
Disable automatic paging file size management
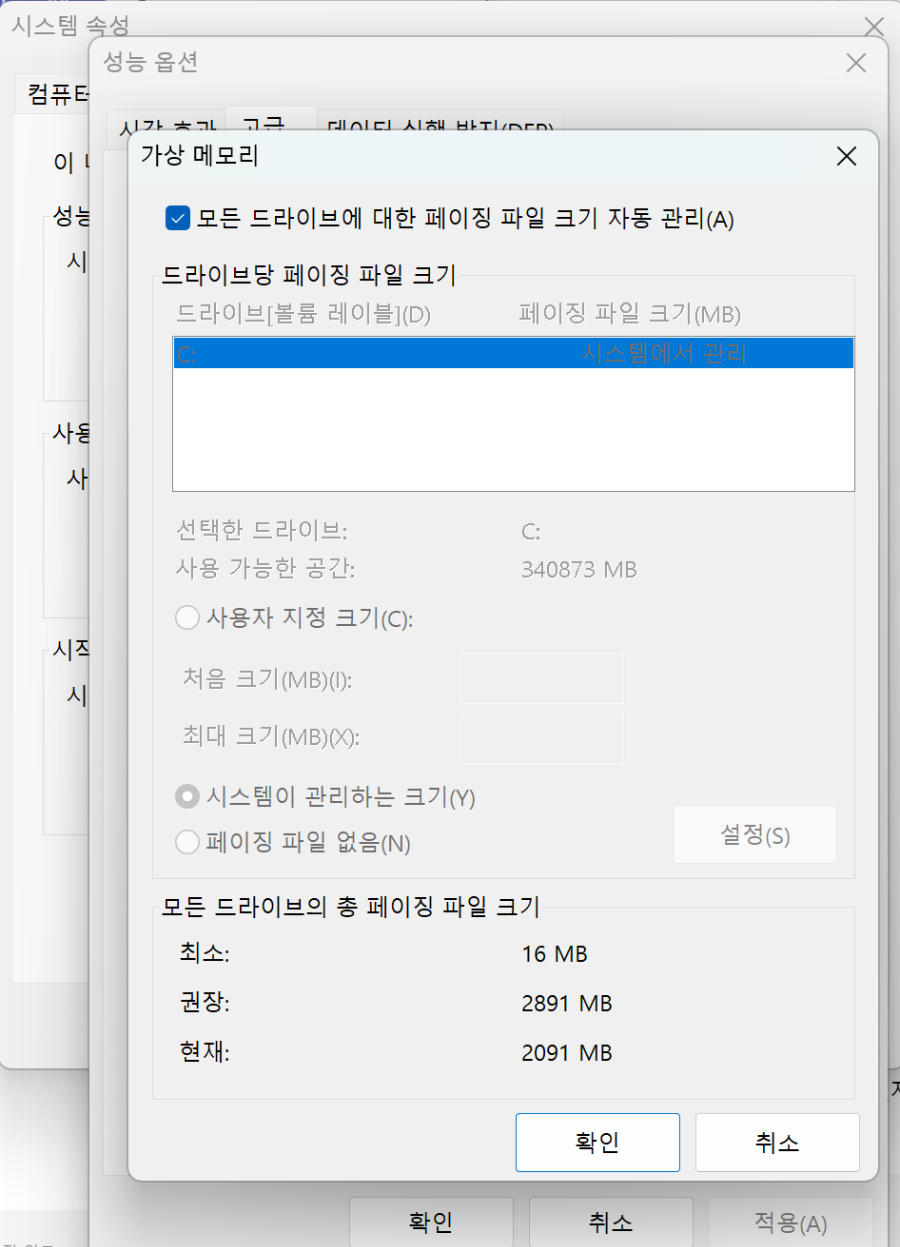177,218
